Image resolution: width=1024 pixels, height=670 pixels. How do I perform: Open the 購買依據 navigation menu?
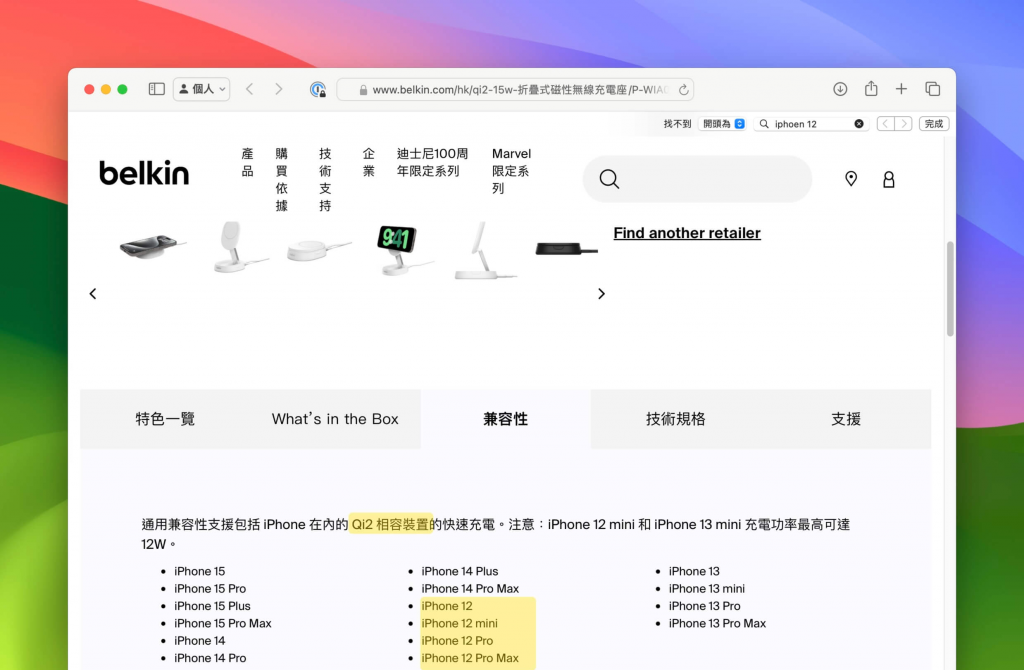click(281, 179)
